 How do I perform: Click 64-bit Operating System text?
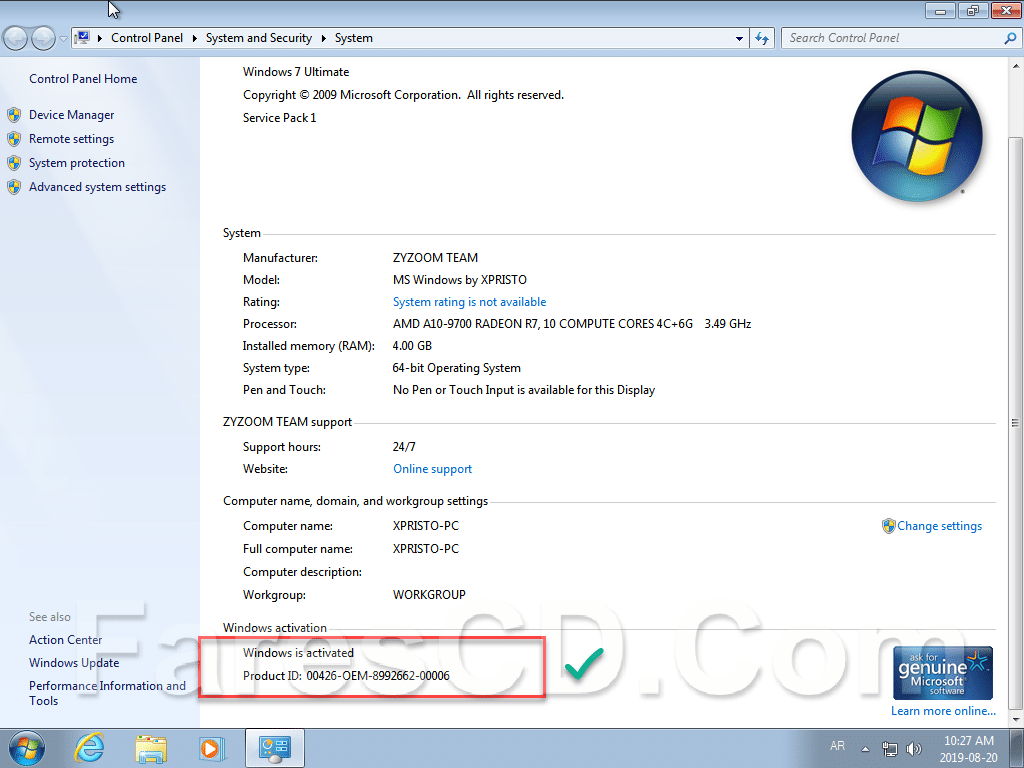click(456, 368)
